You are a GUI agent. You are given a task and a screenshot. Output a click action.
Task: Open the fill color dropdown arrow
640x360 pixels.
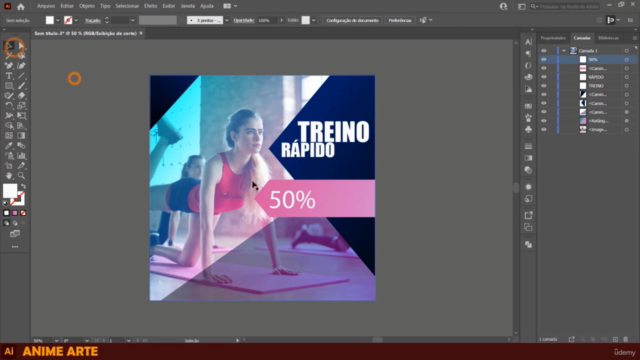[58, 20]
